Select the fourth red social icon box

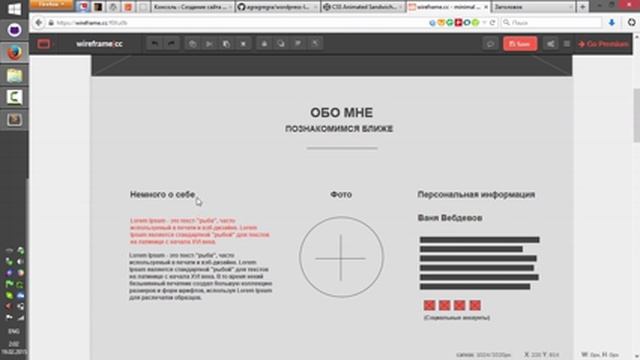pyautogui.click(x=475, y=305)
